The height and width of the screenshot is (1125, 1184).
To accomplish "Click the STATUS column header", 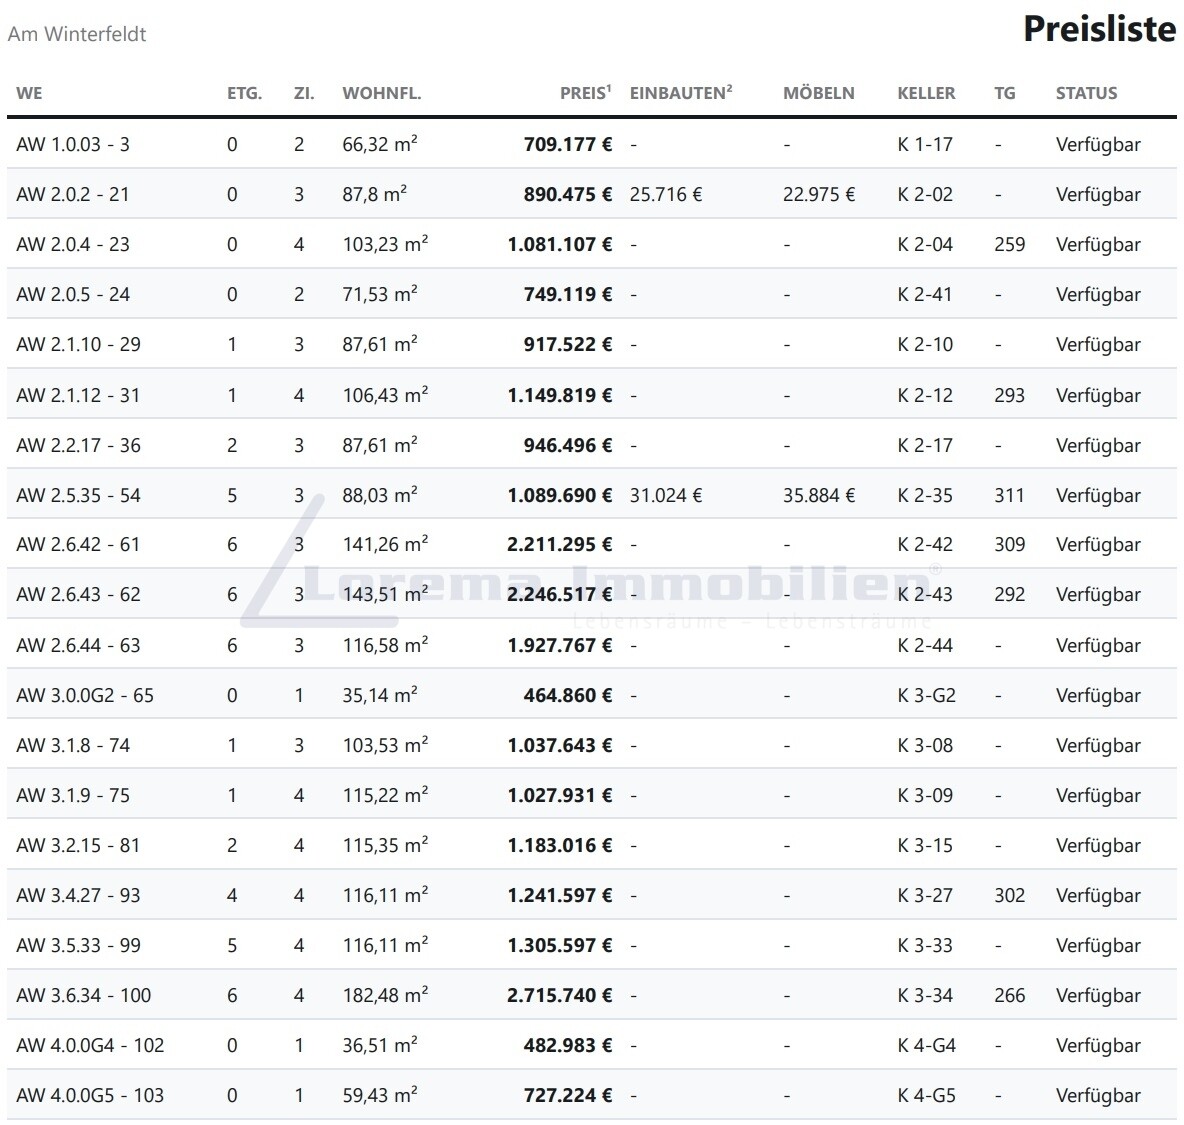I will click(1087, 94).
